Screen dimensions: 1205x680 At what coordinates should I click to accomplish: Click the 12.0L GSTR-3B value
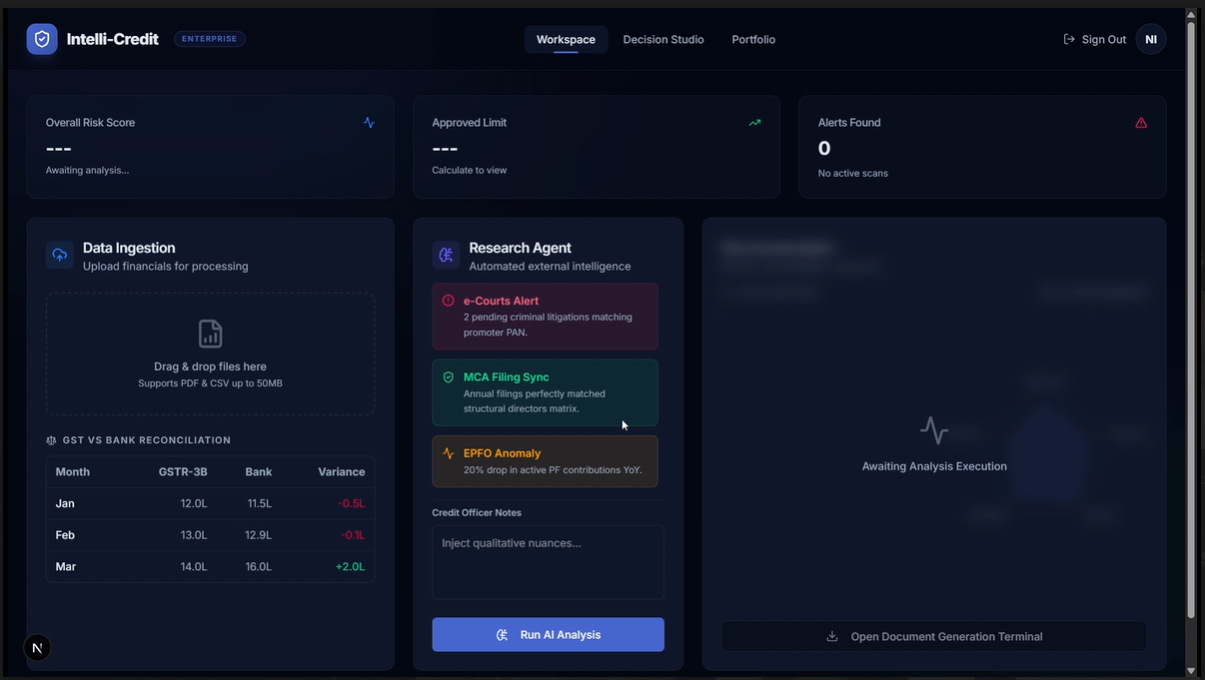pyautogui.click(x=194, y=503)
